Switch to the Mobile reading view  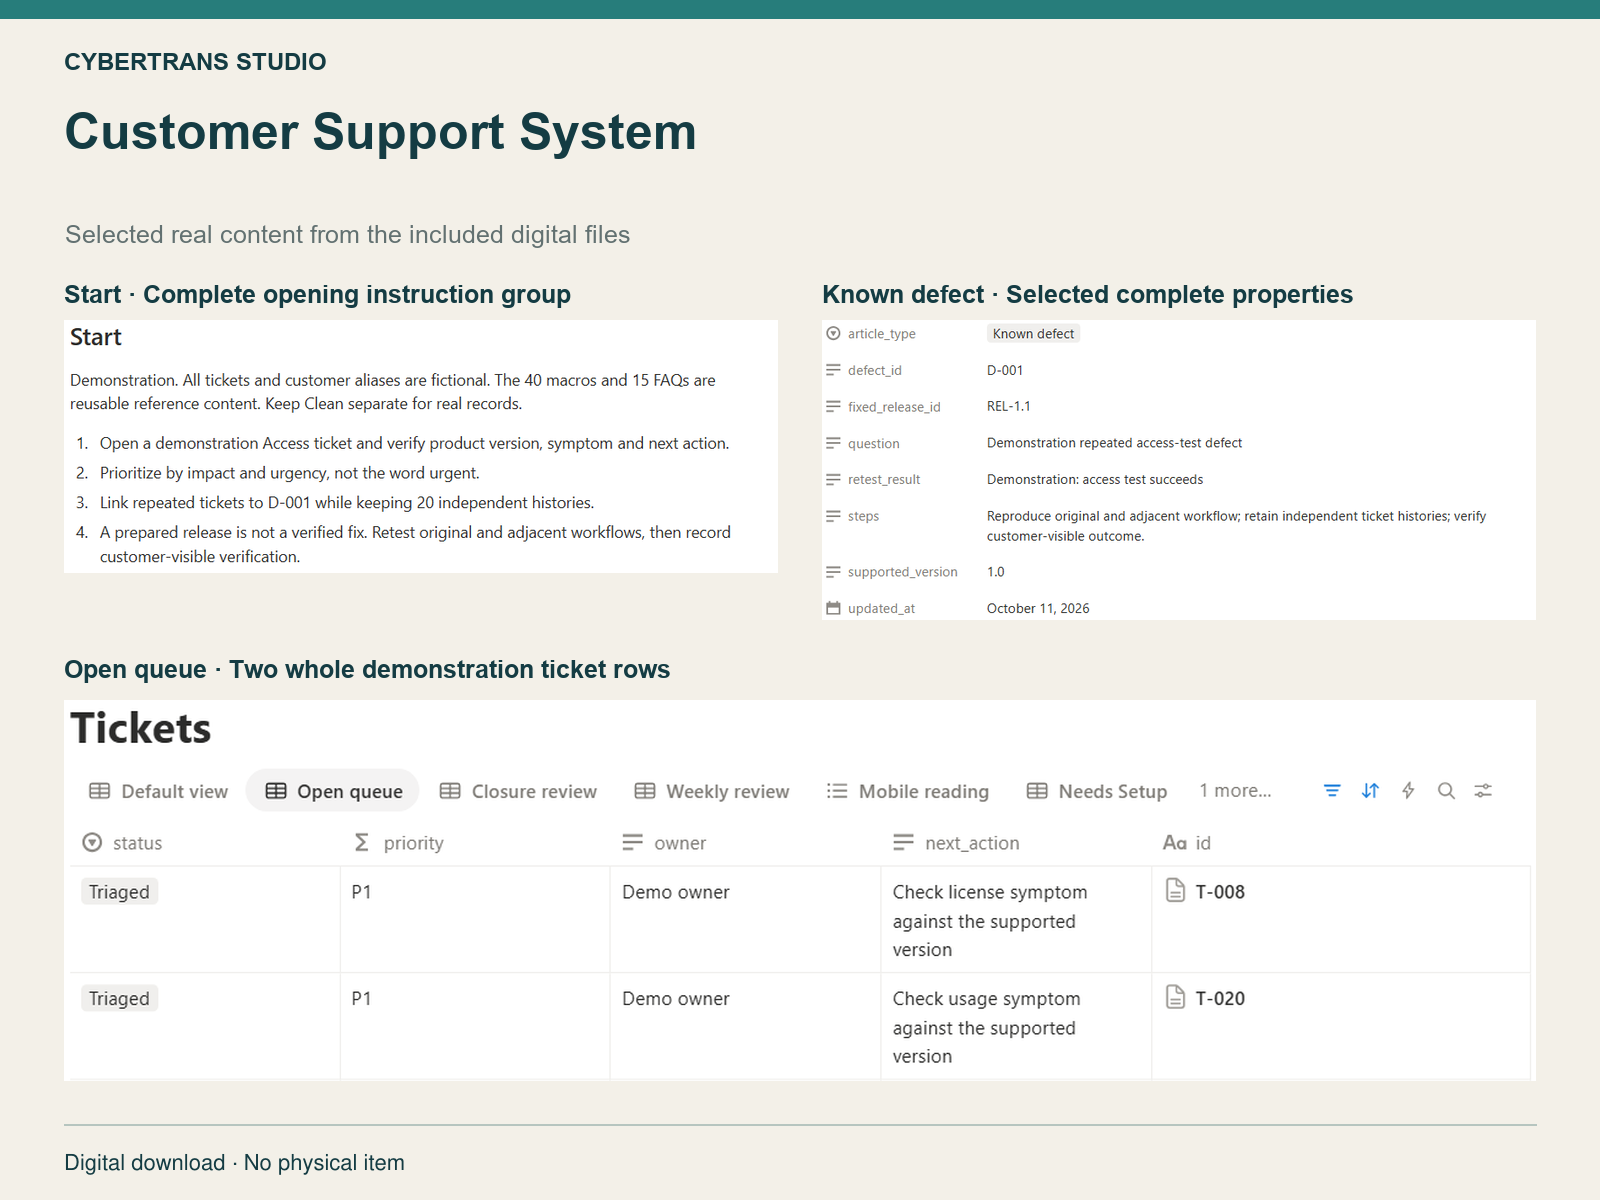(907, 791)
